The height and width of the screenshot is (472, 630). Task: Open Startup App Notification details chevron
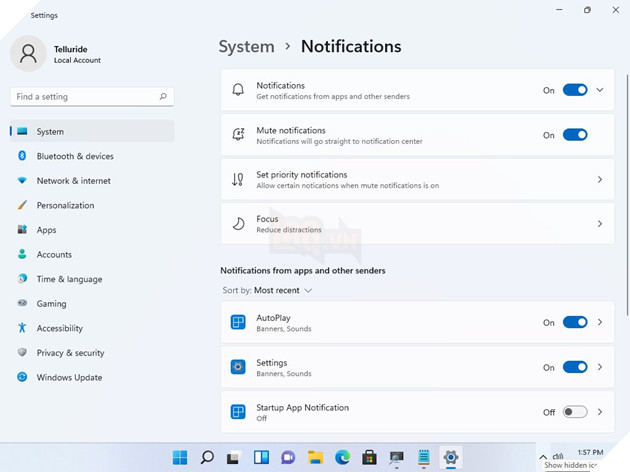click(599, 412)
